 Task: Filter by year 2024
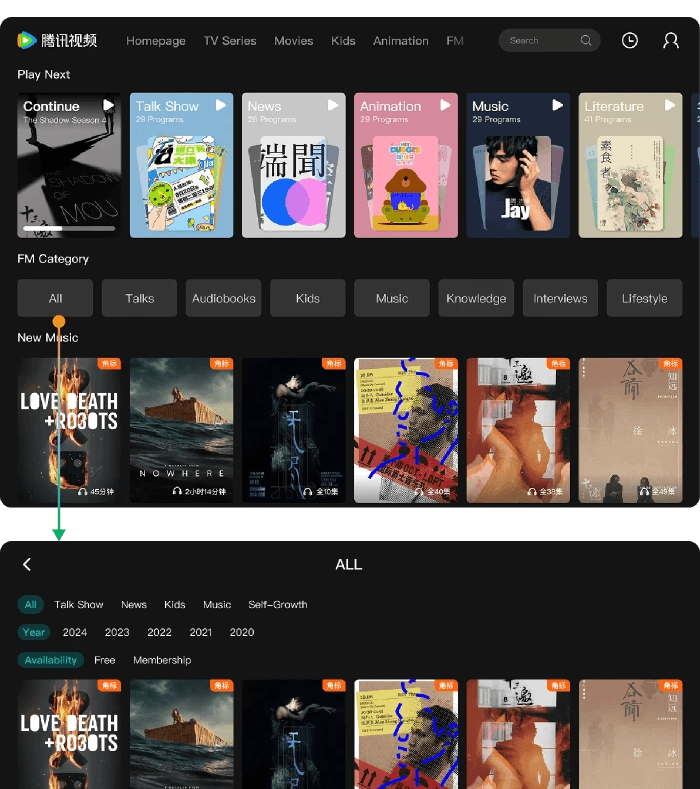74,632
